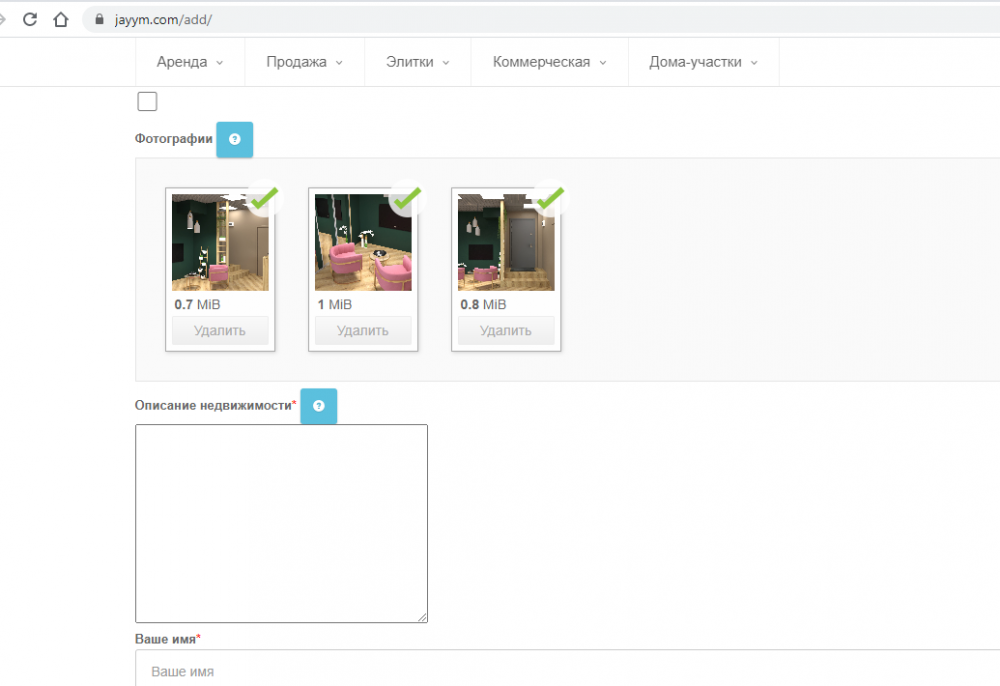Screen dimensions: 1000x686
Task: Click green checkmark on second photo
Action: pos(406,199)
